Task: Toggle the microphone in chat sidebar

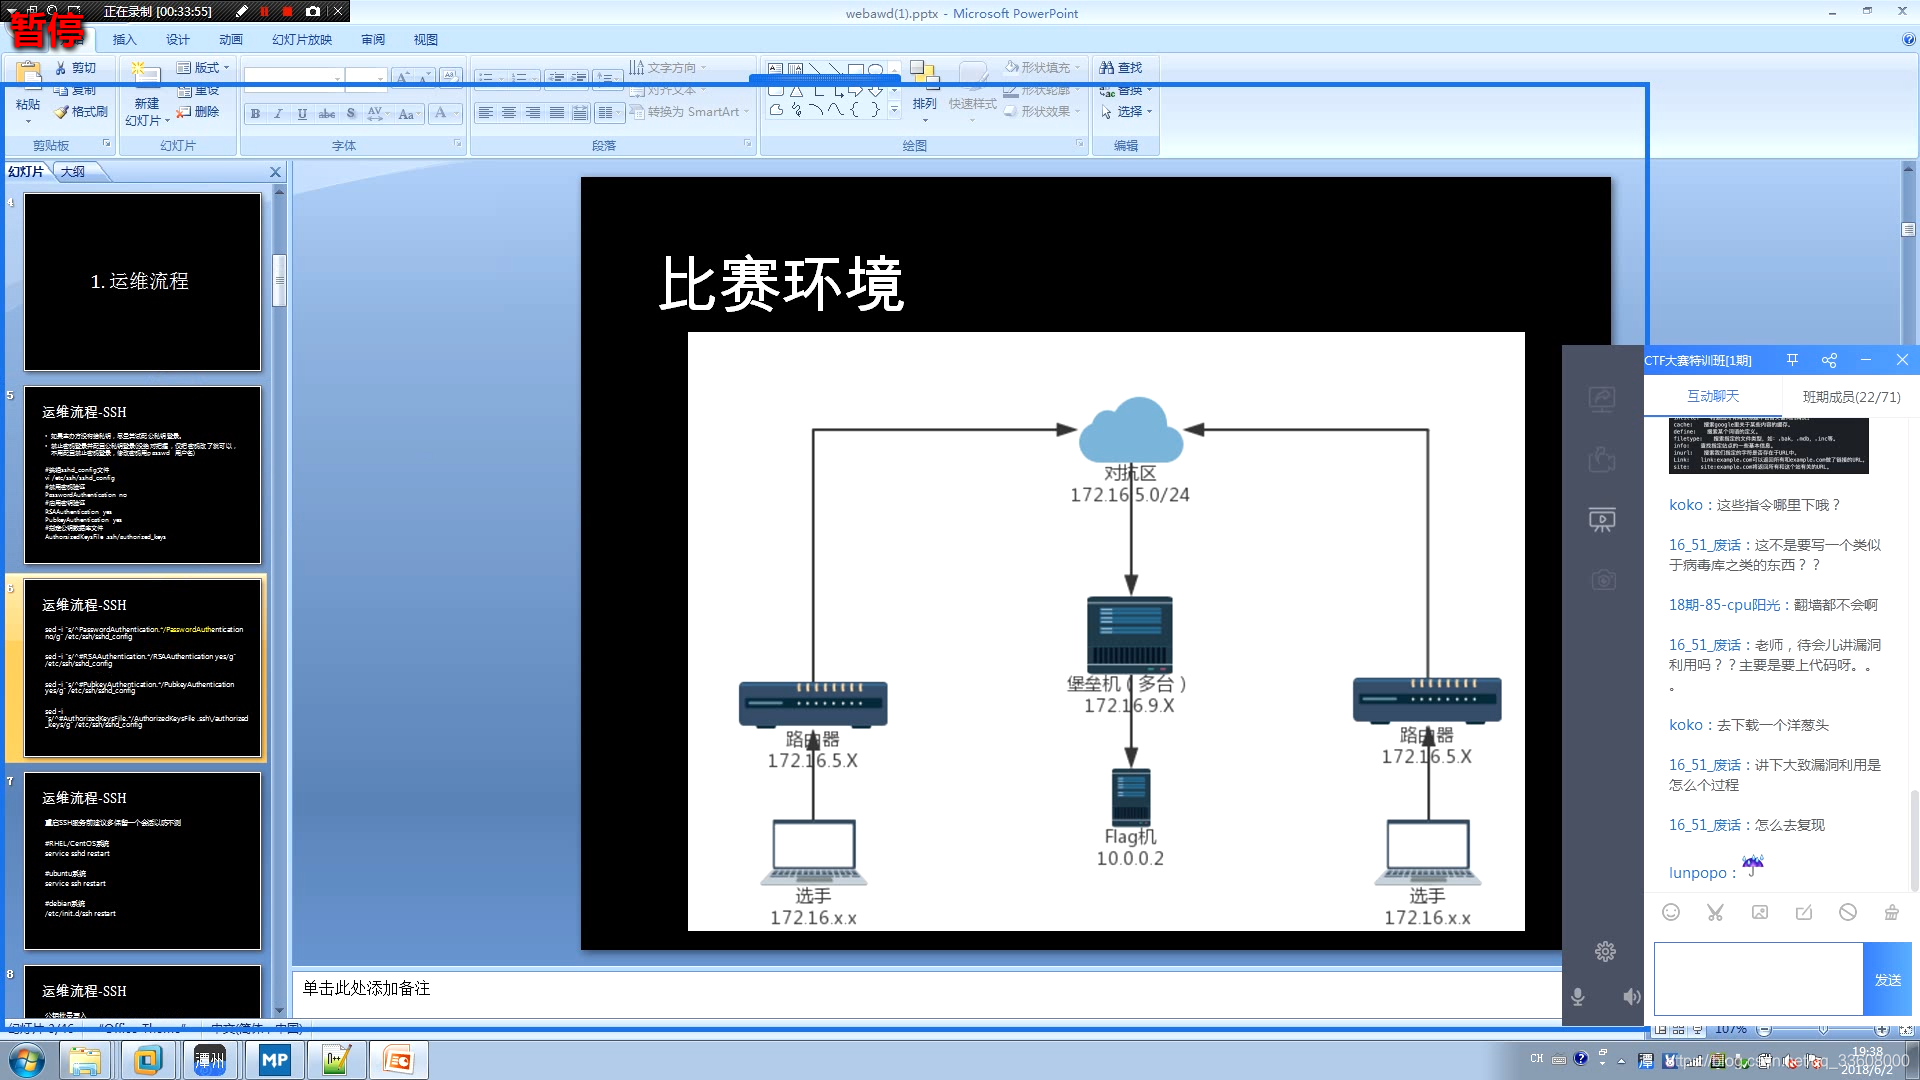Action: coord(1578,996)
